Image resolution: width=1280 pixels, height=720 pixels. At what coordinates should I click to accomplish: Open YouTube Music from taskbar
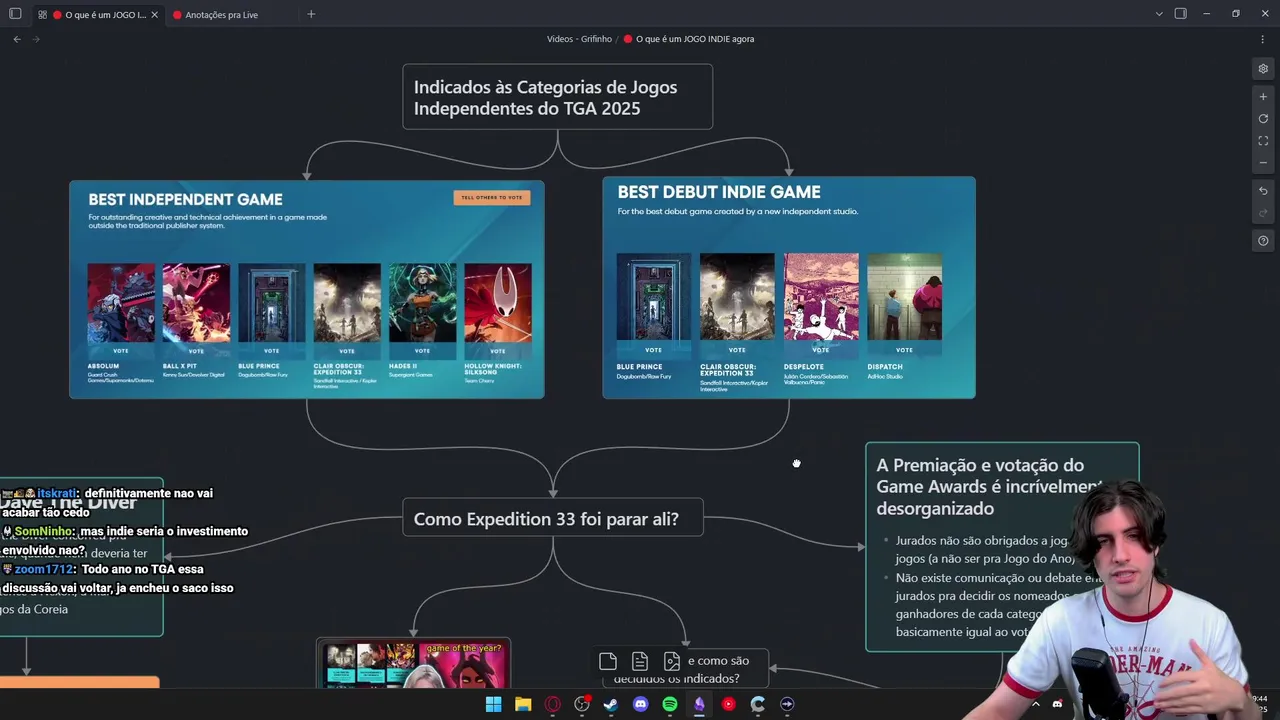(729, 704)
